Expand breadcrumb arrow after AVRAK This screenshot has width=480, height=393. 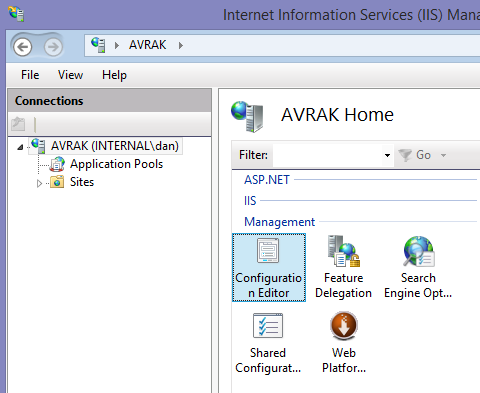[181, 45]
